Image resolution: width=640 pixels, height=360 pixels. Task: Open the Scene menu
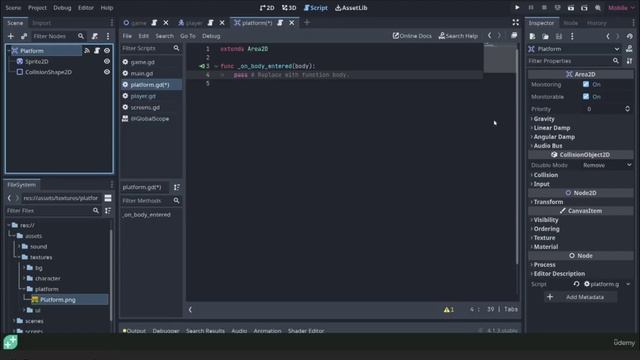tap(13, 8)
